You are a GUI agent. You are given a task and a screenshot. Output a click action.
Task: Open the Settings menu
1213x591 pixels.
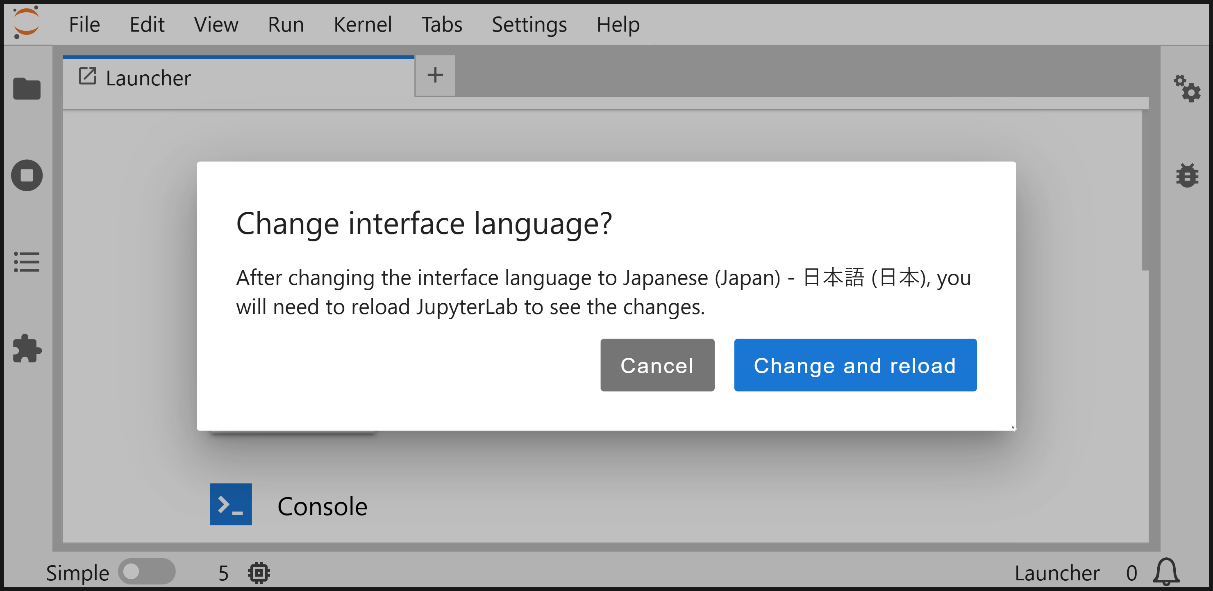528,24
